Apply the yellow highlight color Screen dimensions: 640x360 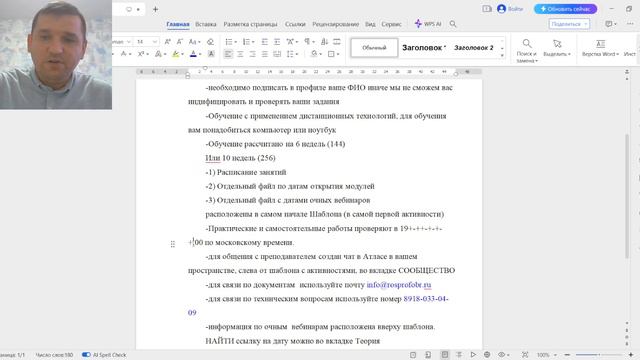(176, 54)
